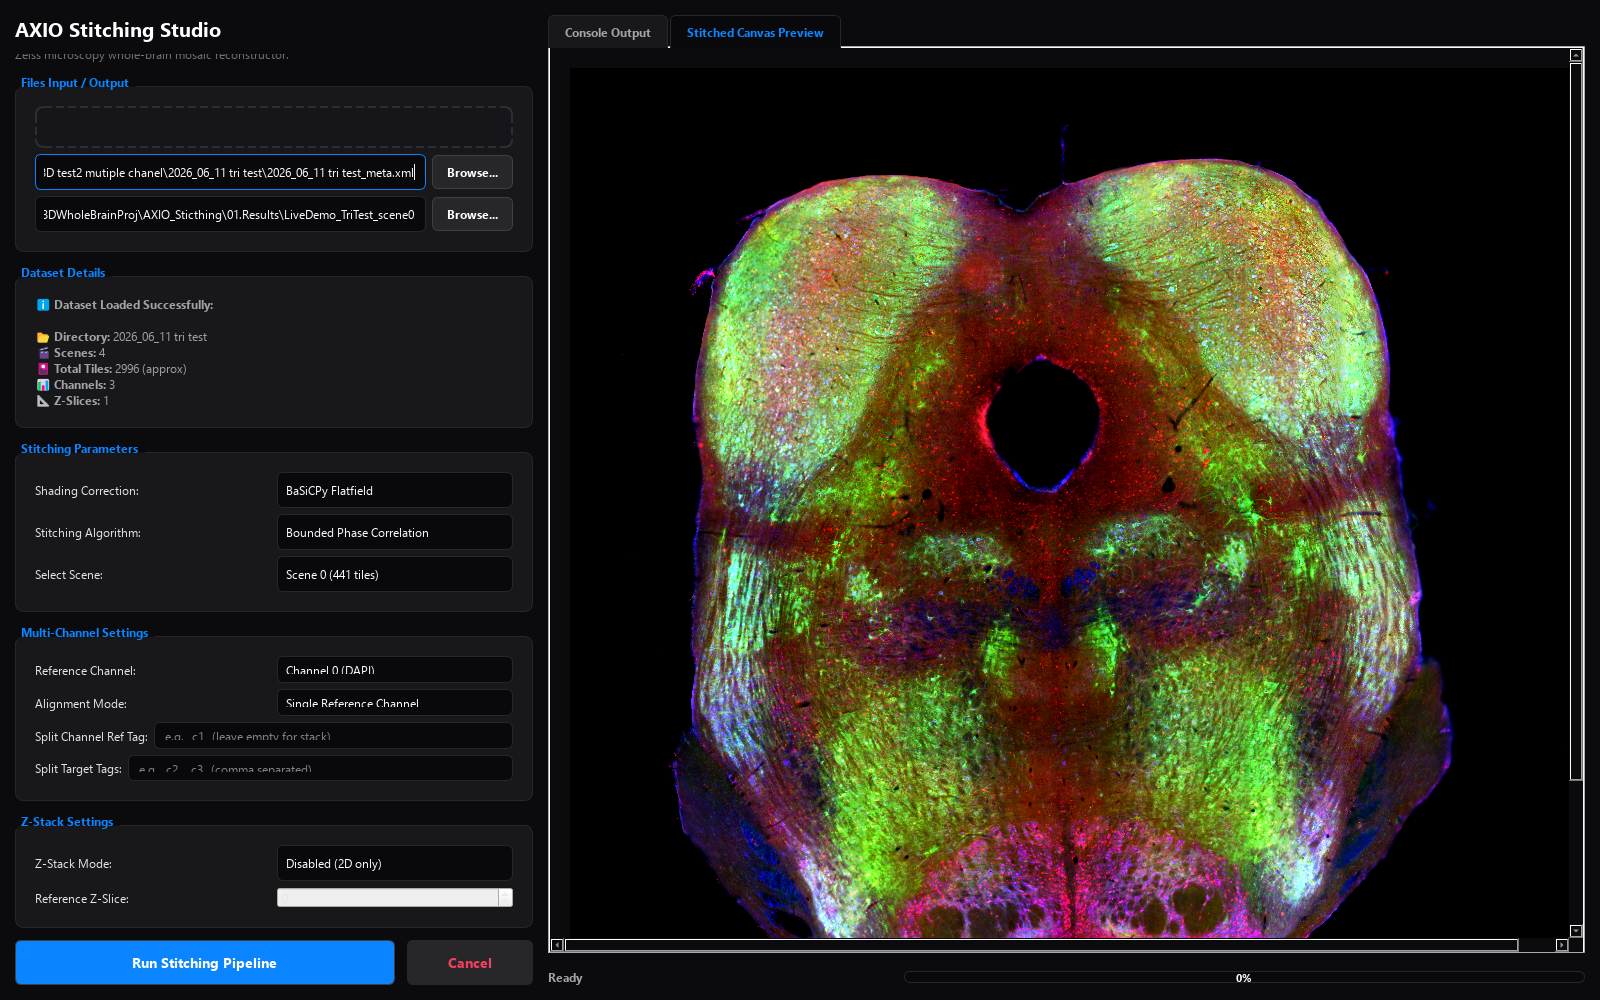
Task: Click the canvas horizontal scrollbar thumb
Action: point(1041,945)
